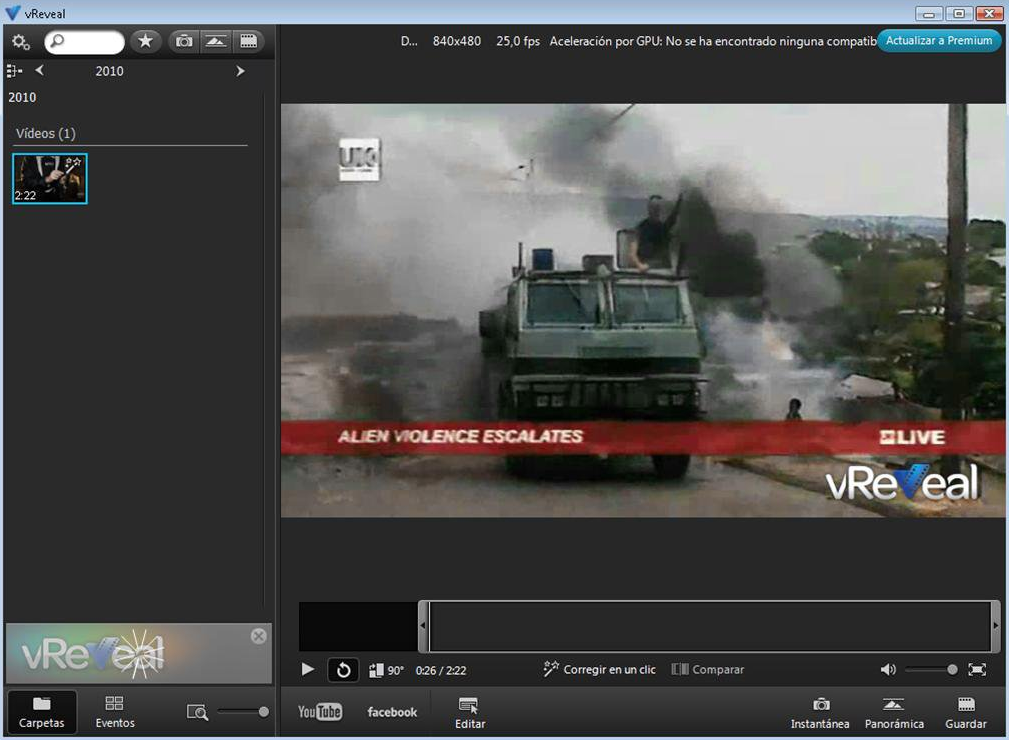Toggle the Comparar view
1009x740 pixels.
pos(708,669)
